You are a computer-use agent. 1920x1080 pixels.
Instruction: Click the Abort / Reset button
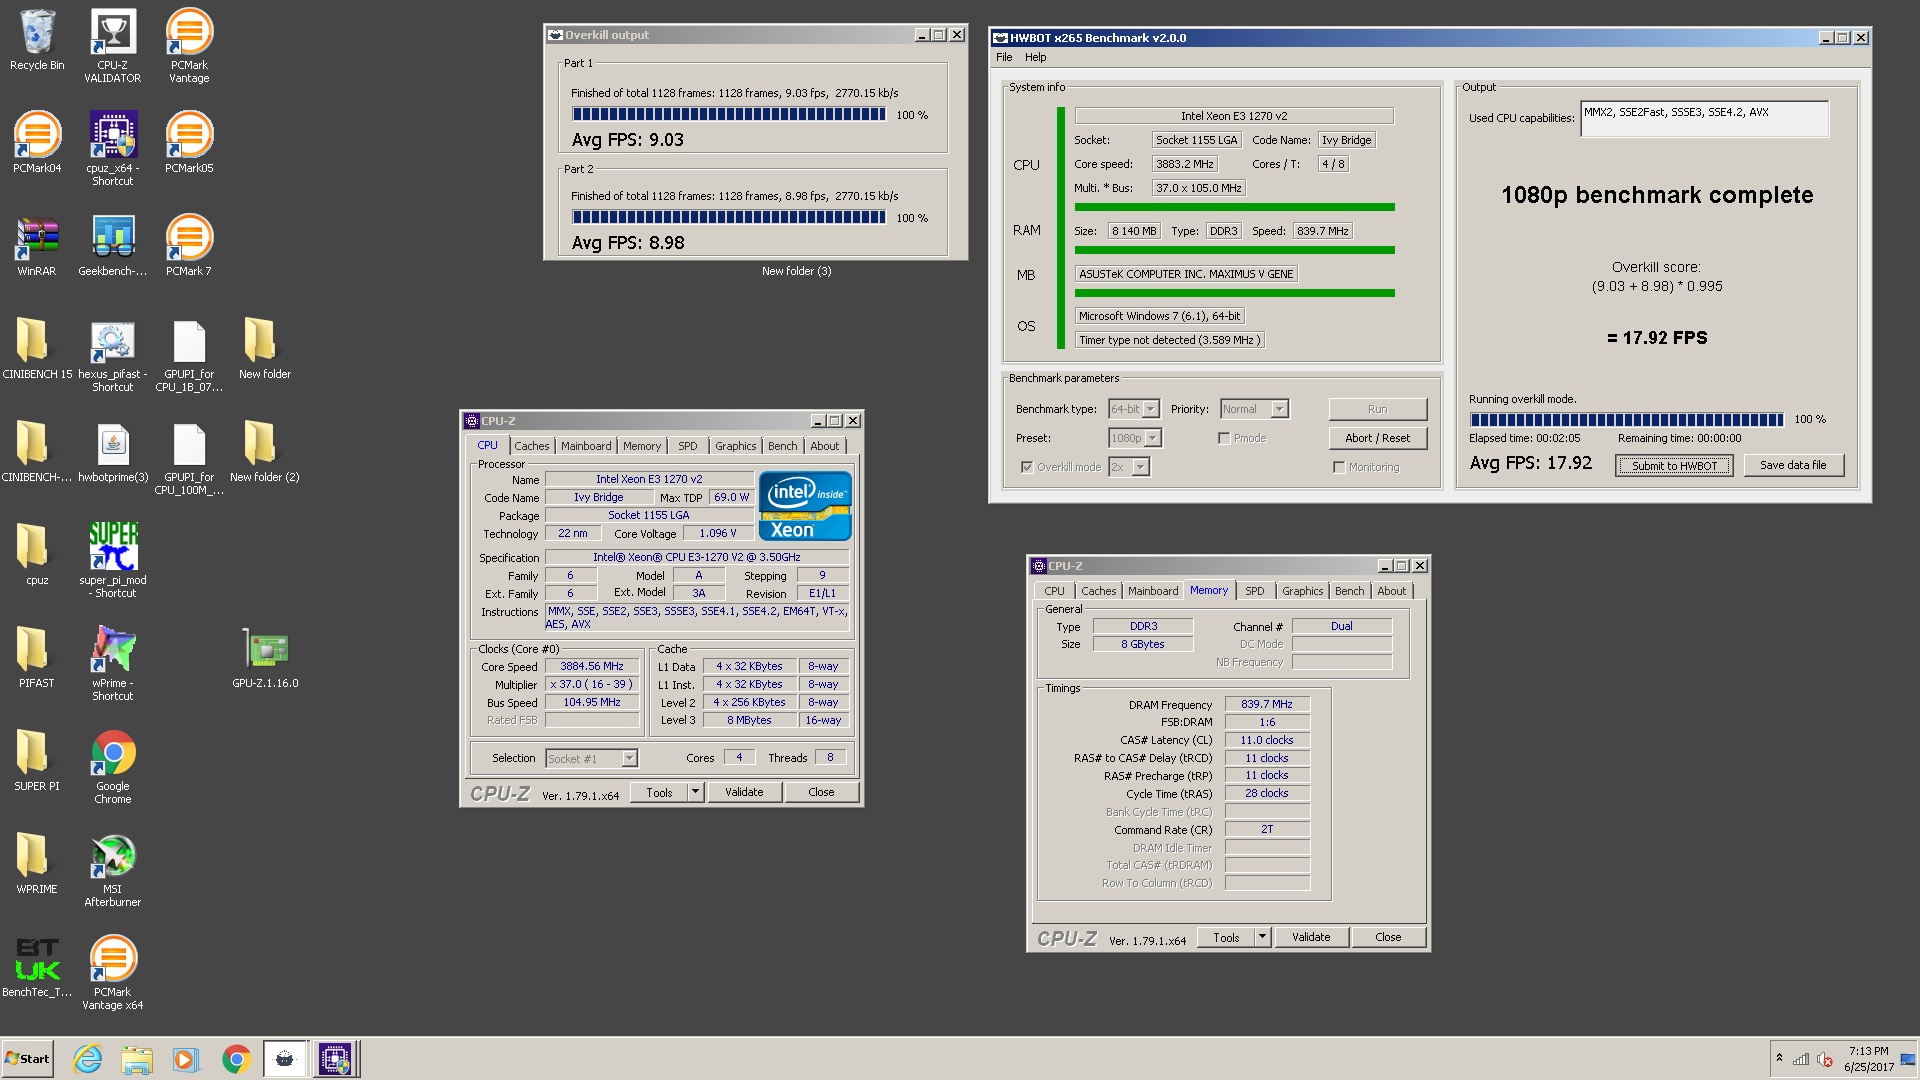pyautogui.click(x=1377, y=438)
